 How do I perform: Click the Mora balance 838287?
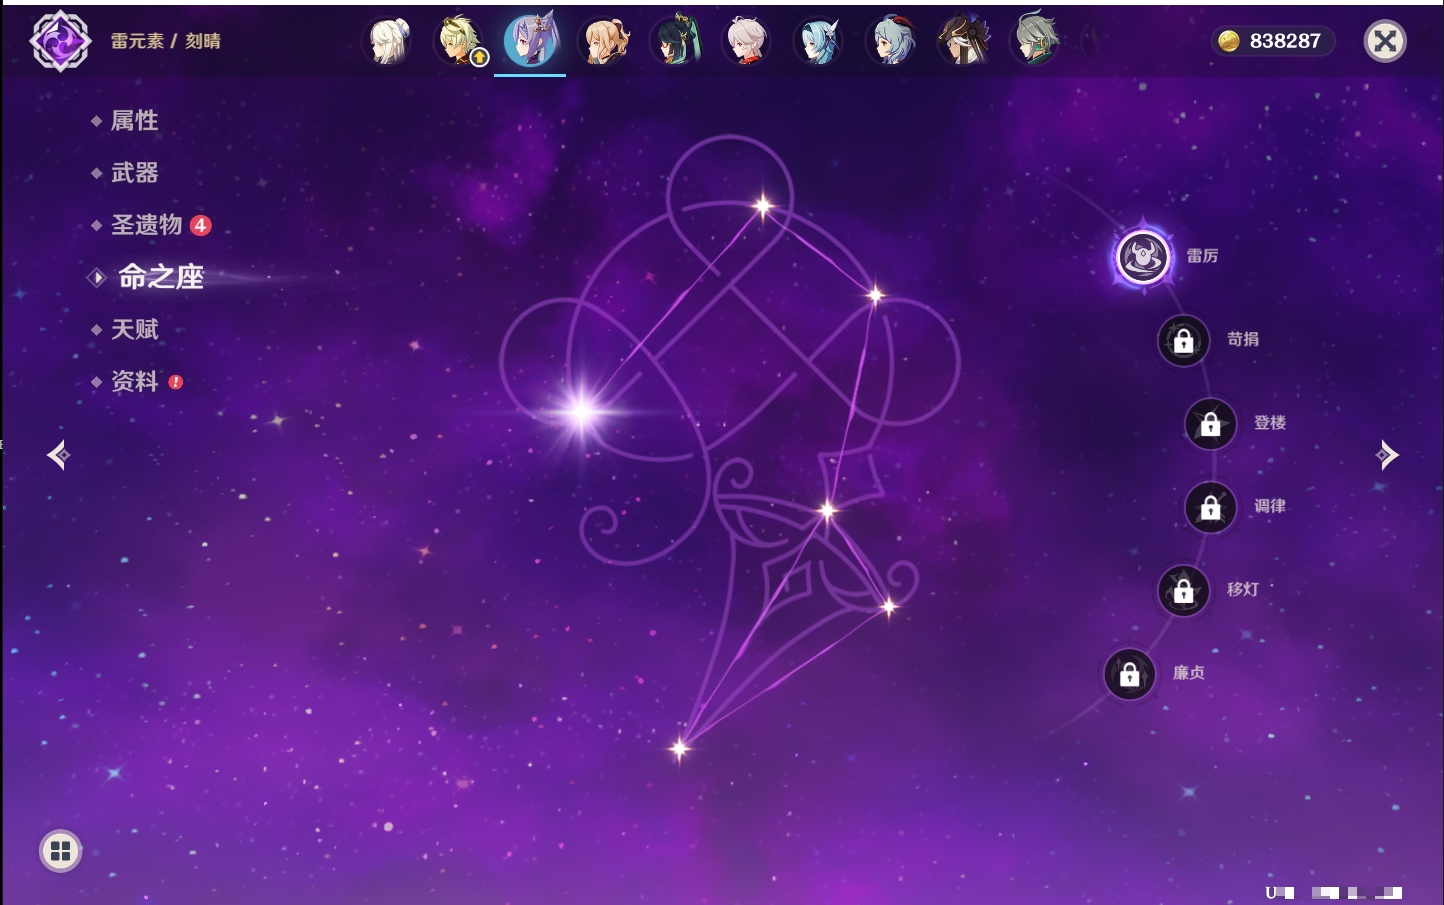pyautogui.click(x=1285, y=41)
